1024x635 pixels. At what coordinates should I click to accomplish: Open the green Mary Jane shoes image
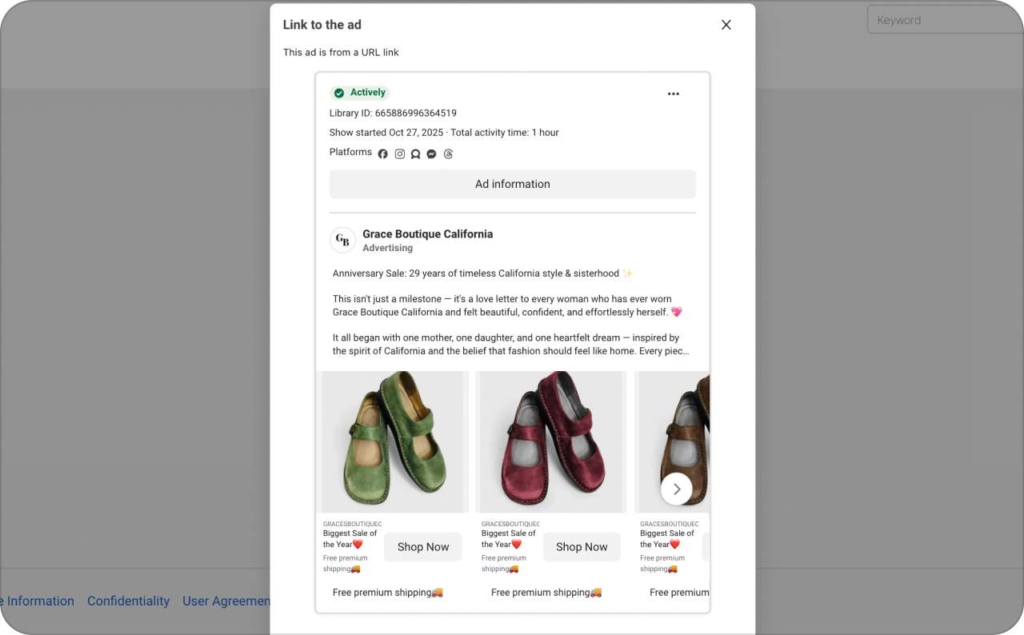[x=394, y=441]
